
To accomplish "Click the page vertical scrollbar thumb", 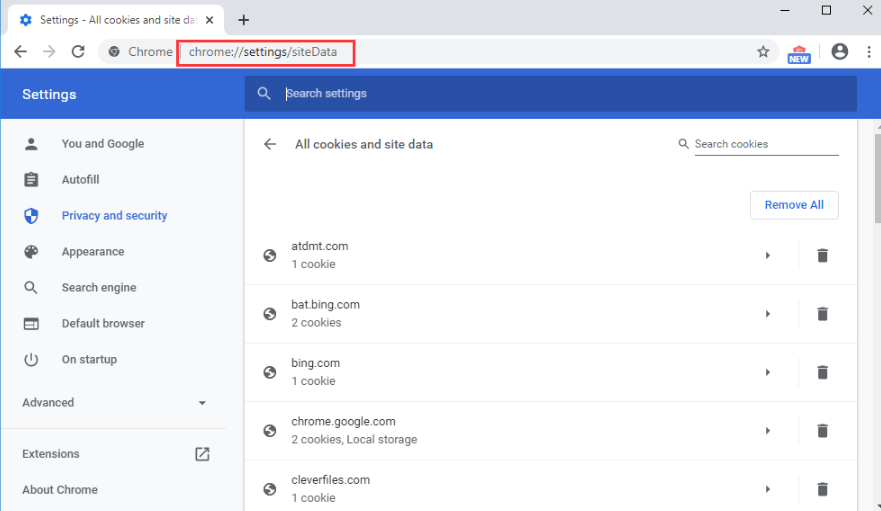I will click(878, 179).
